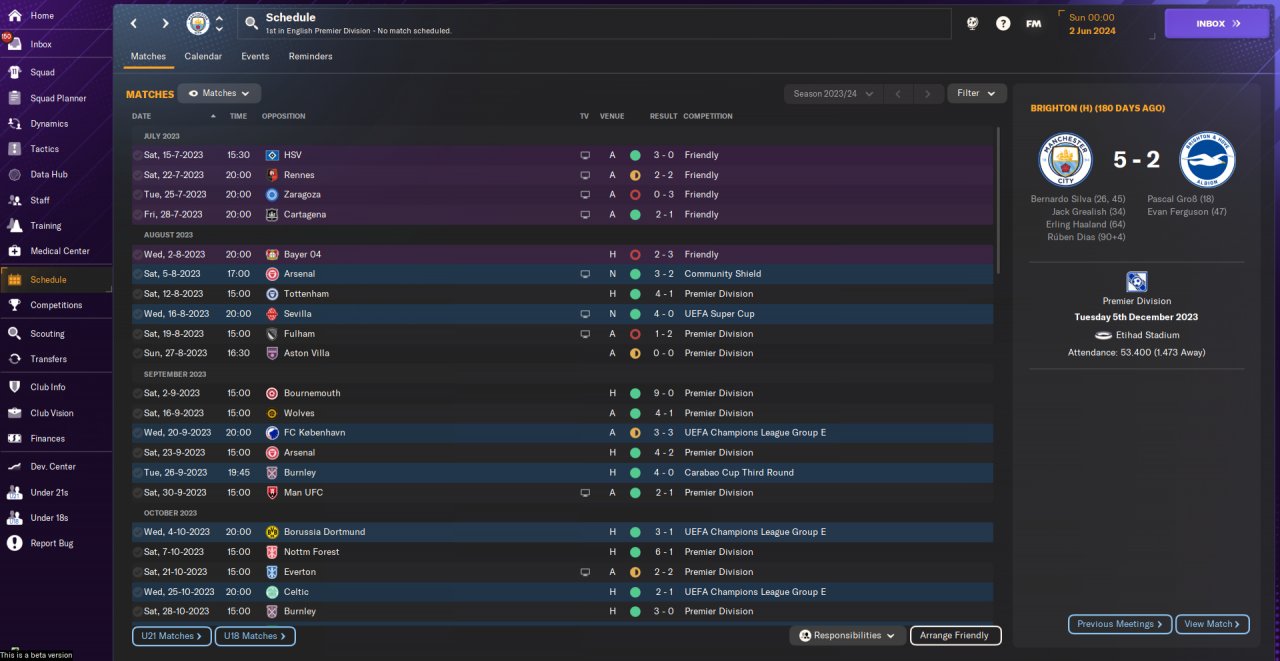This screenshot has width=1280, height=661.
Task: Open the Squad sidebar icon
Action: 14,72
